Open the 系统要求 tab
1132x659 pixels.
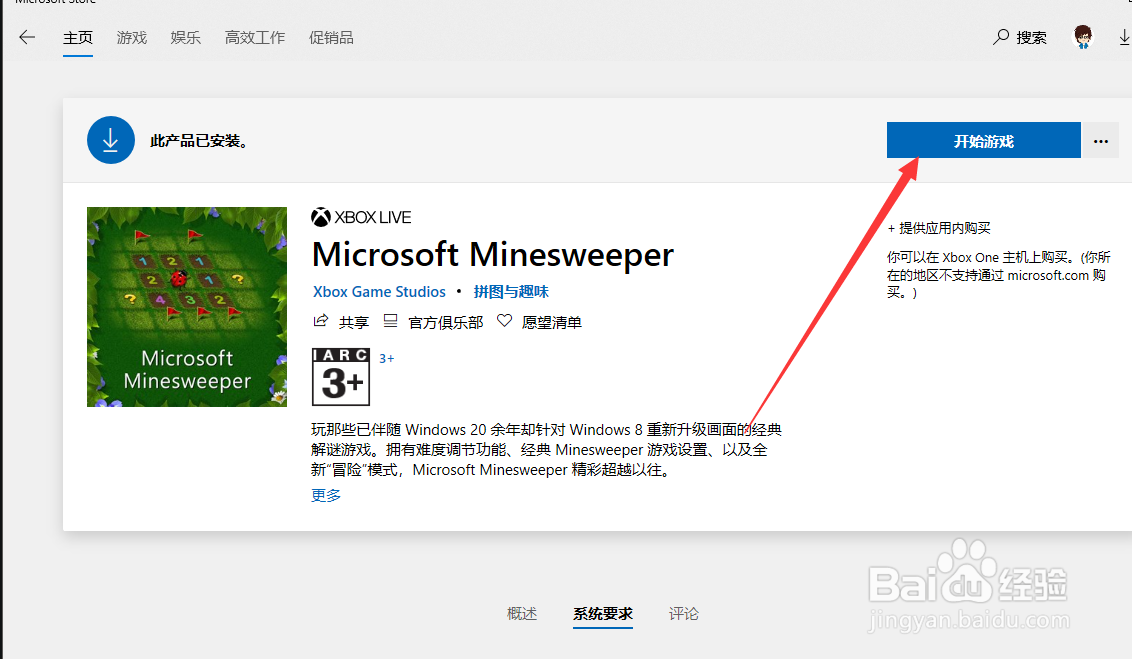(603, 614)
